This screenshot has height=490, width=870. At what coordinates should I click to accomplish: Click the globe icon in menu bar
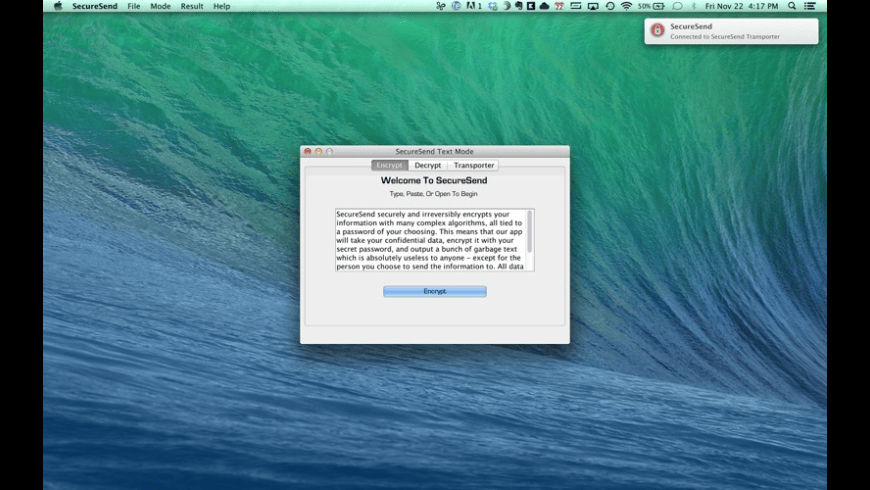(x=456, y=6)
